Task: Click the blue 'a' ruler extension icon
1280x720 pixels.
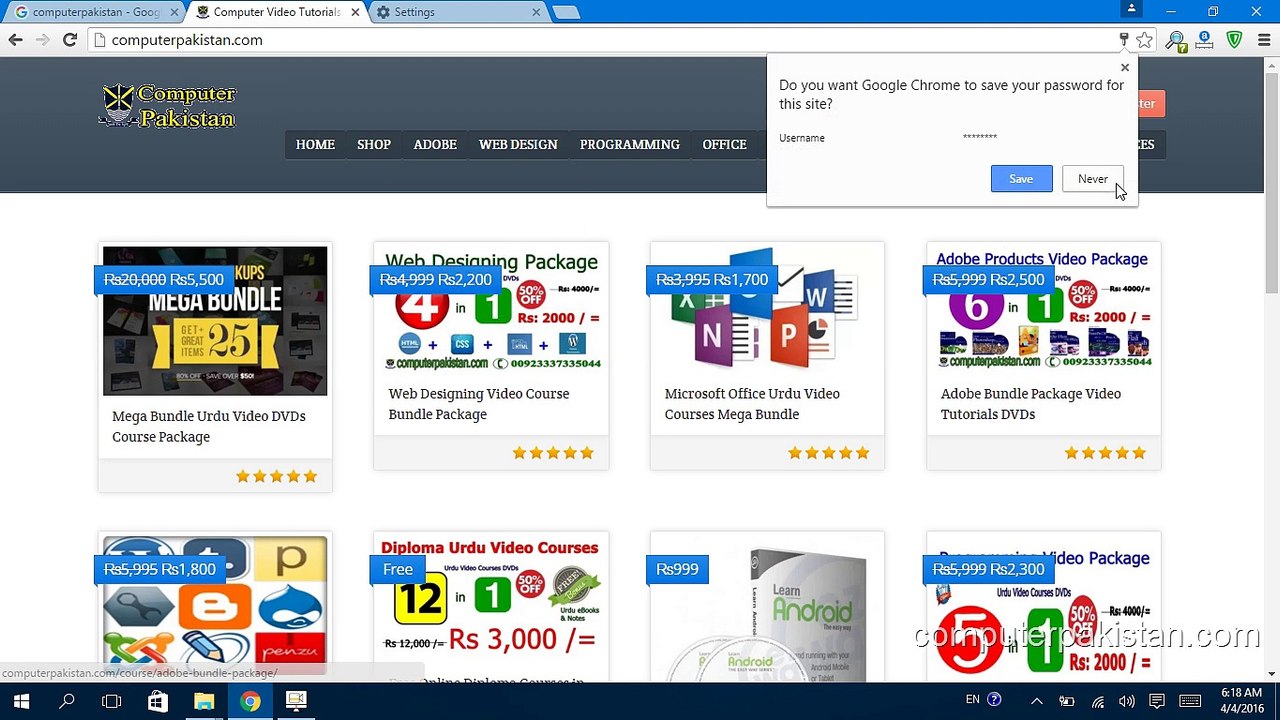Action: [x=1205, y=40]
